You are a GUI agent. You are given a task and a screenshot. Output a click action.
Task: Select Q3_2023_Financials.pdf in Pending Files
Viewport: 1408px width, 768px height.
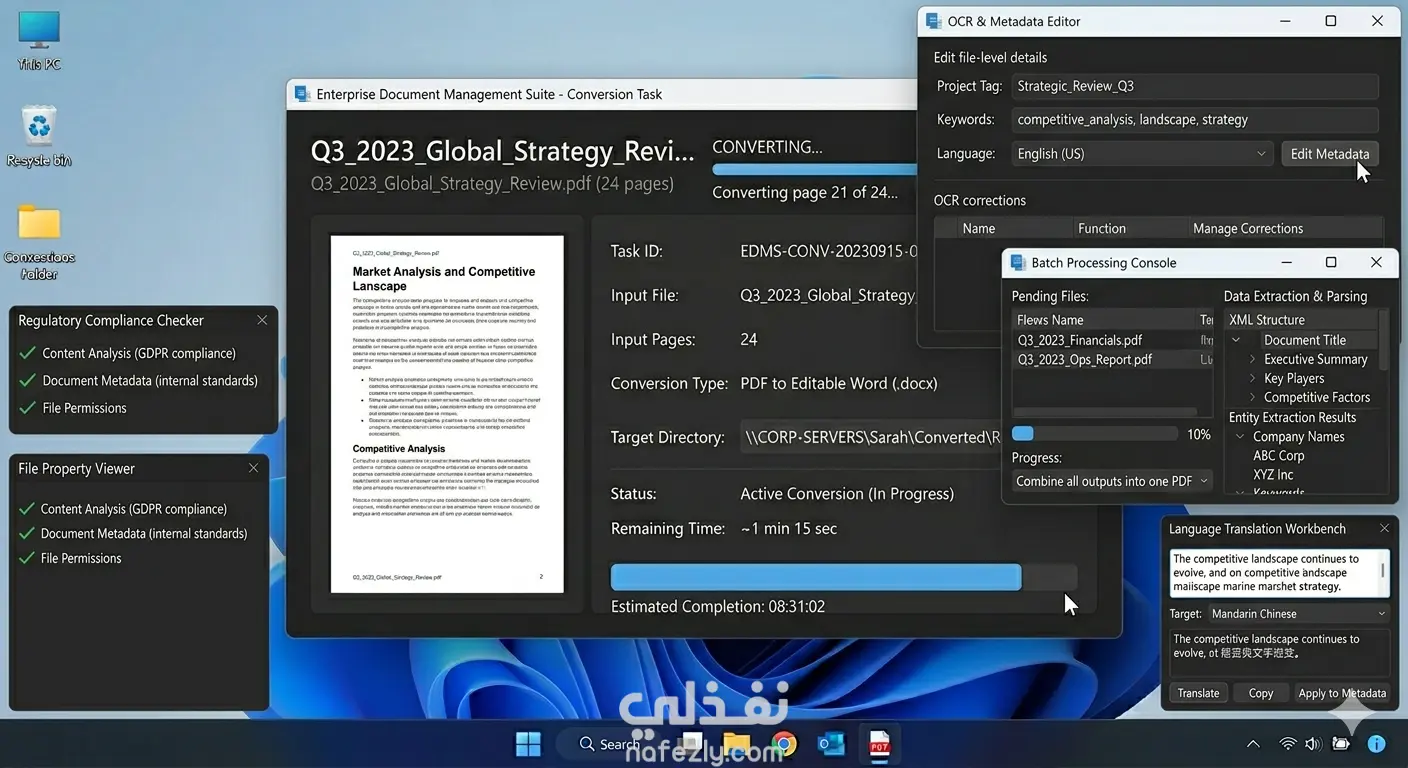[1080, 340]
